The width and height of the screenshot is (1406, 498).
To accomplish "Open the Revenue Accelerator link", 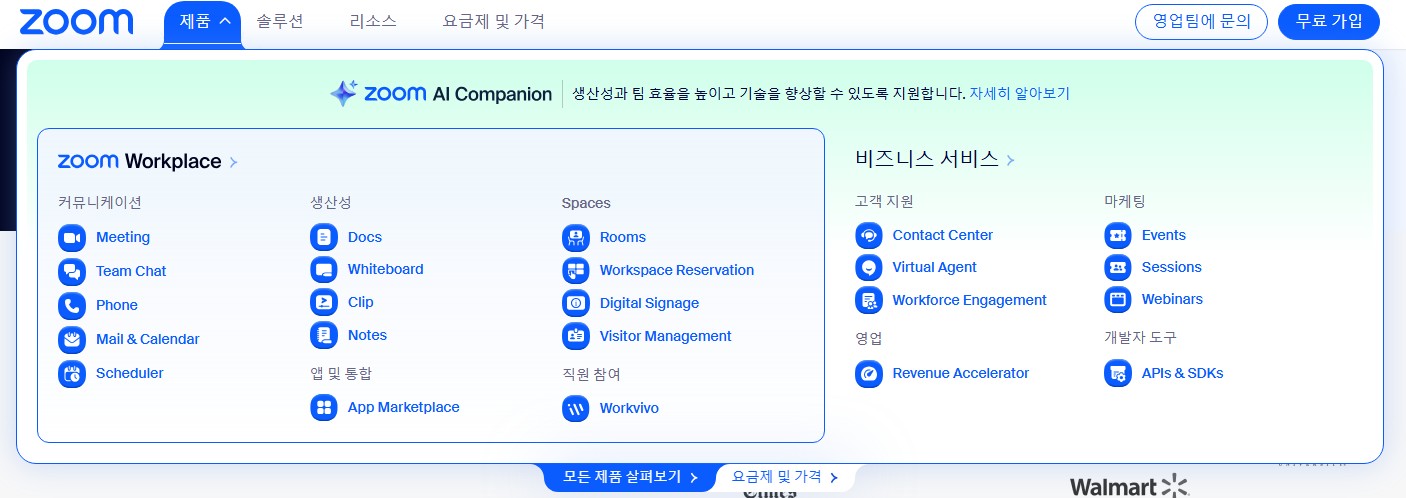I will [961, 374].
